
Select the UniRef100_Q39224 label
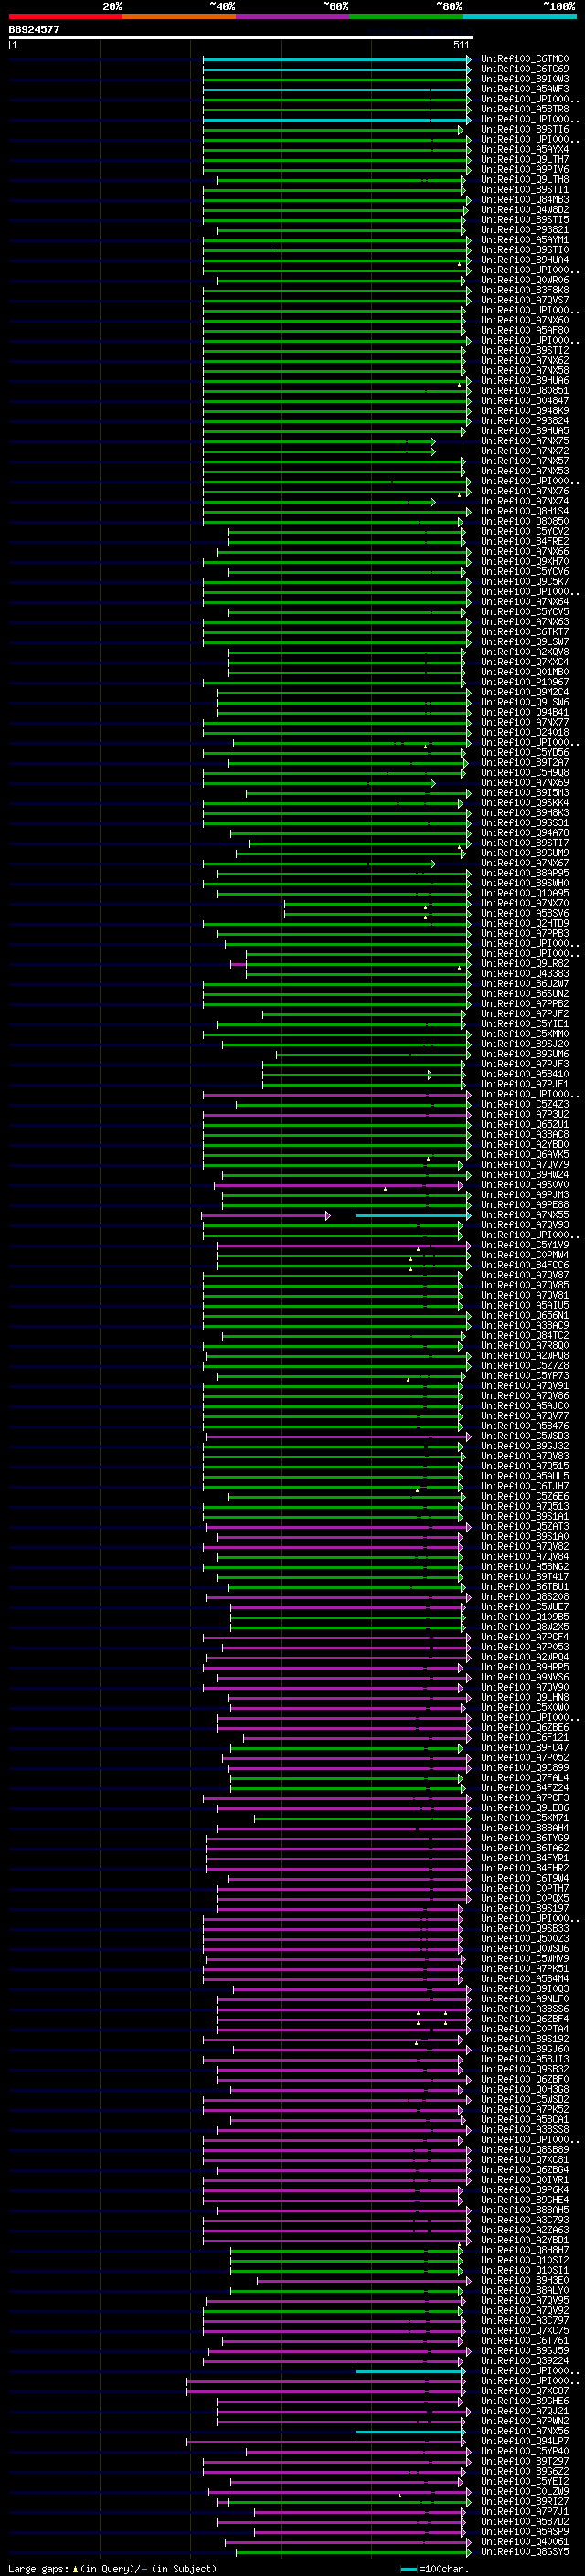tap(524, 2360)
